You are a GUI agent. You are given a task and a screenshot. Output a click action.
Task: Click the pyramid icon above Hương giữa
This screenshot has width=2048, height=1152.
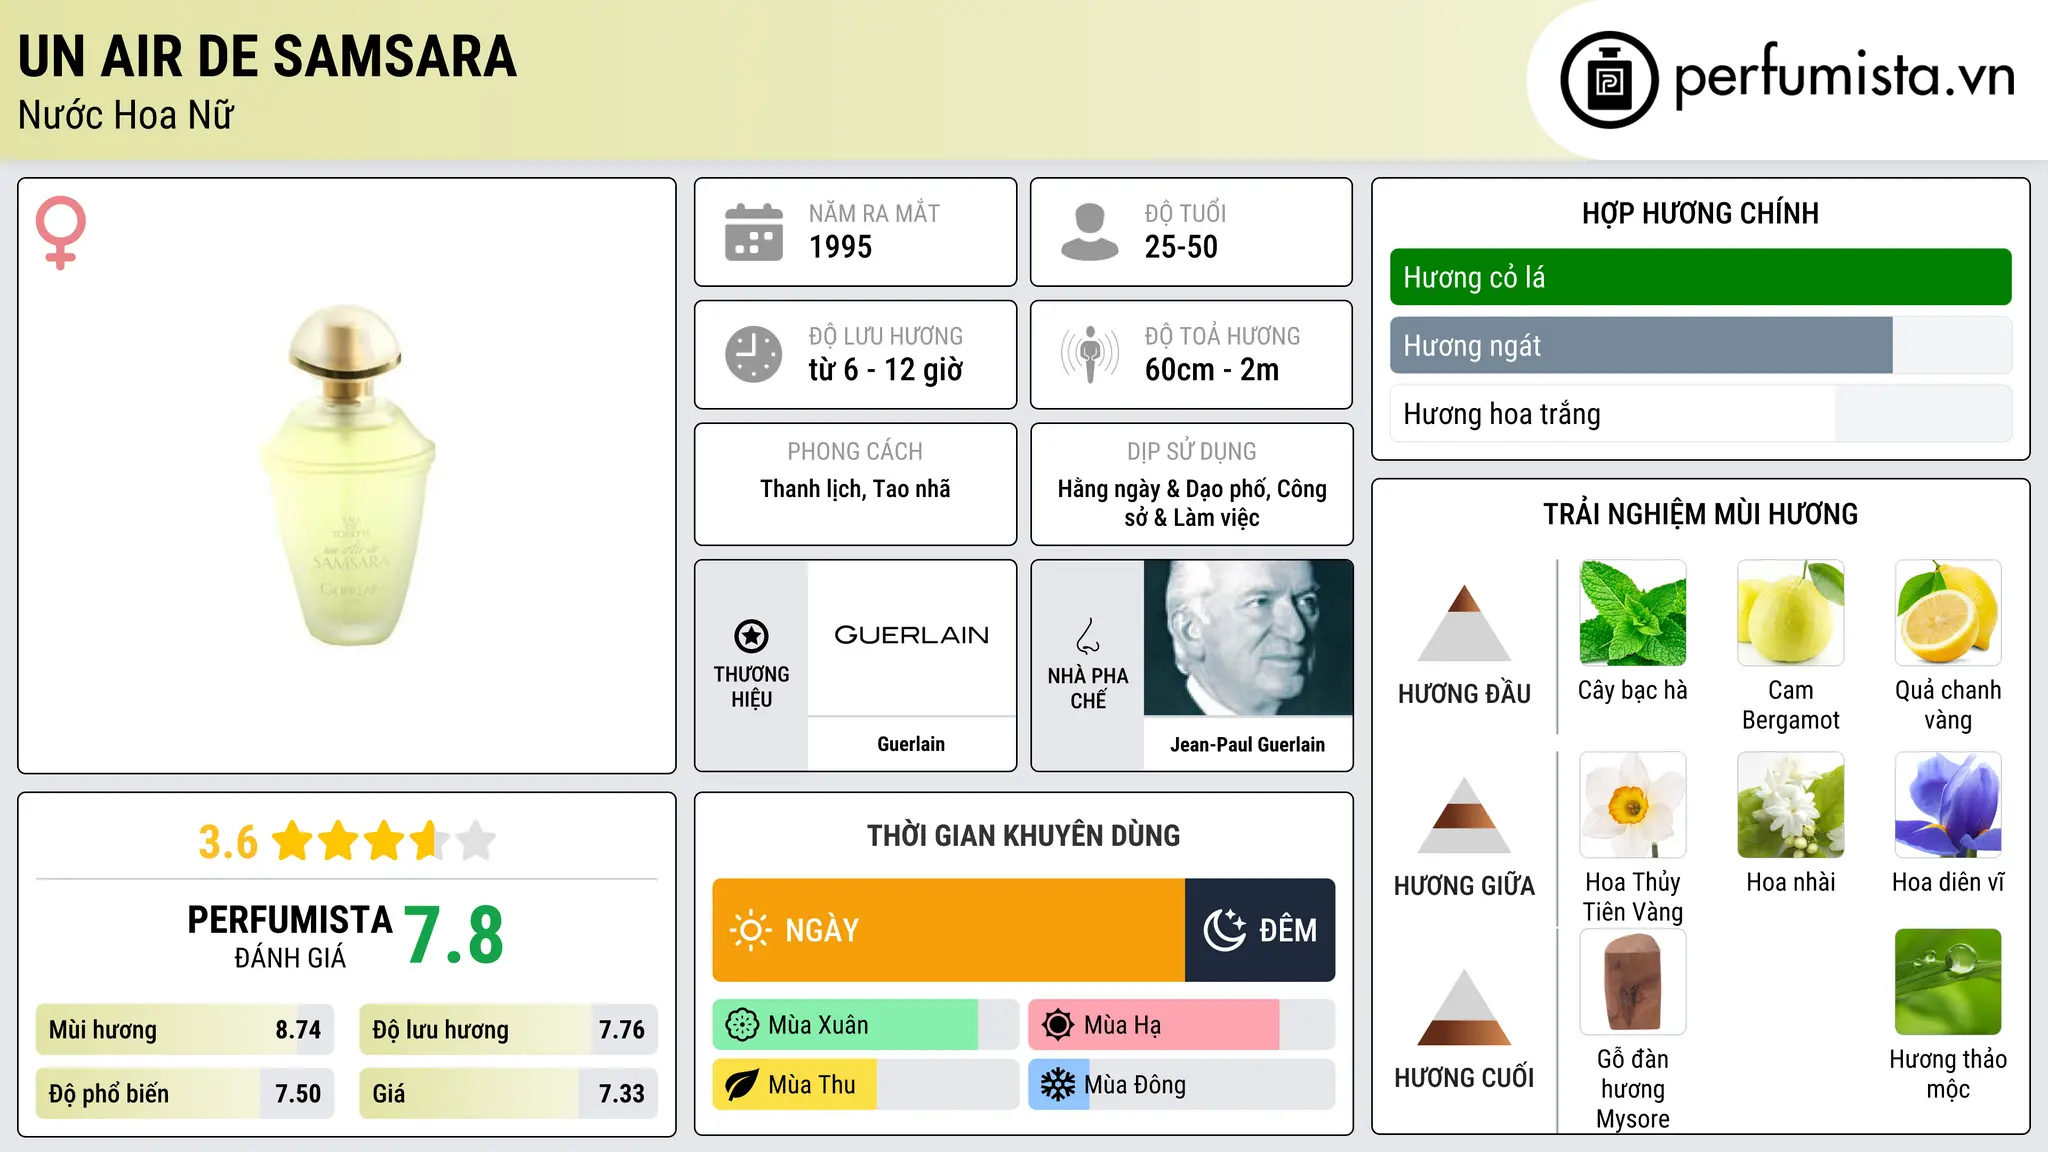click(x=1464, y=815)
